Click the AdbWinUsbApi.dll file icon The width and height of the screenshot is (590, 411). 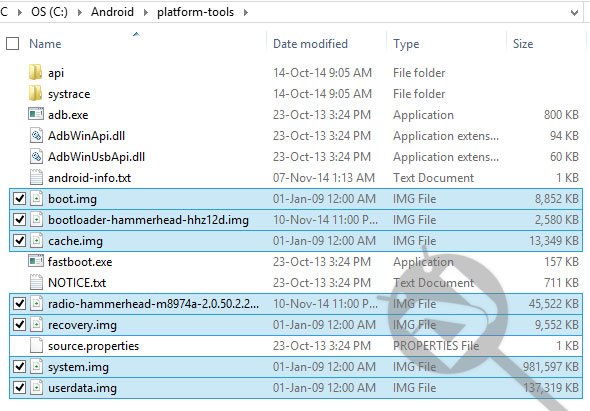coord(36,157)
